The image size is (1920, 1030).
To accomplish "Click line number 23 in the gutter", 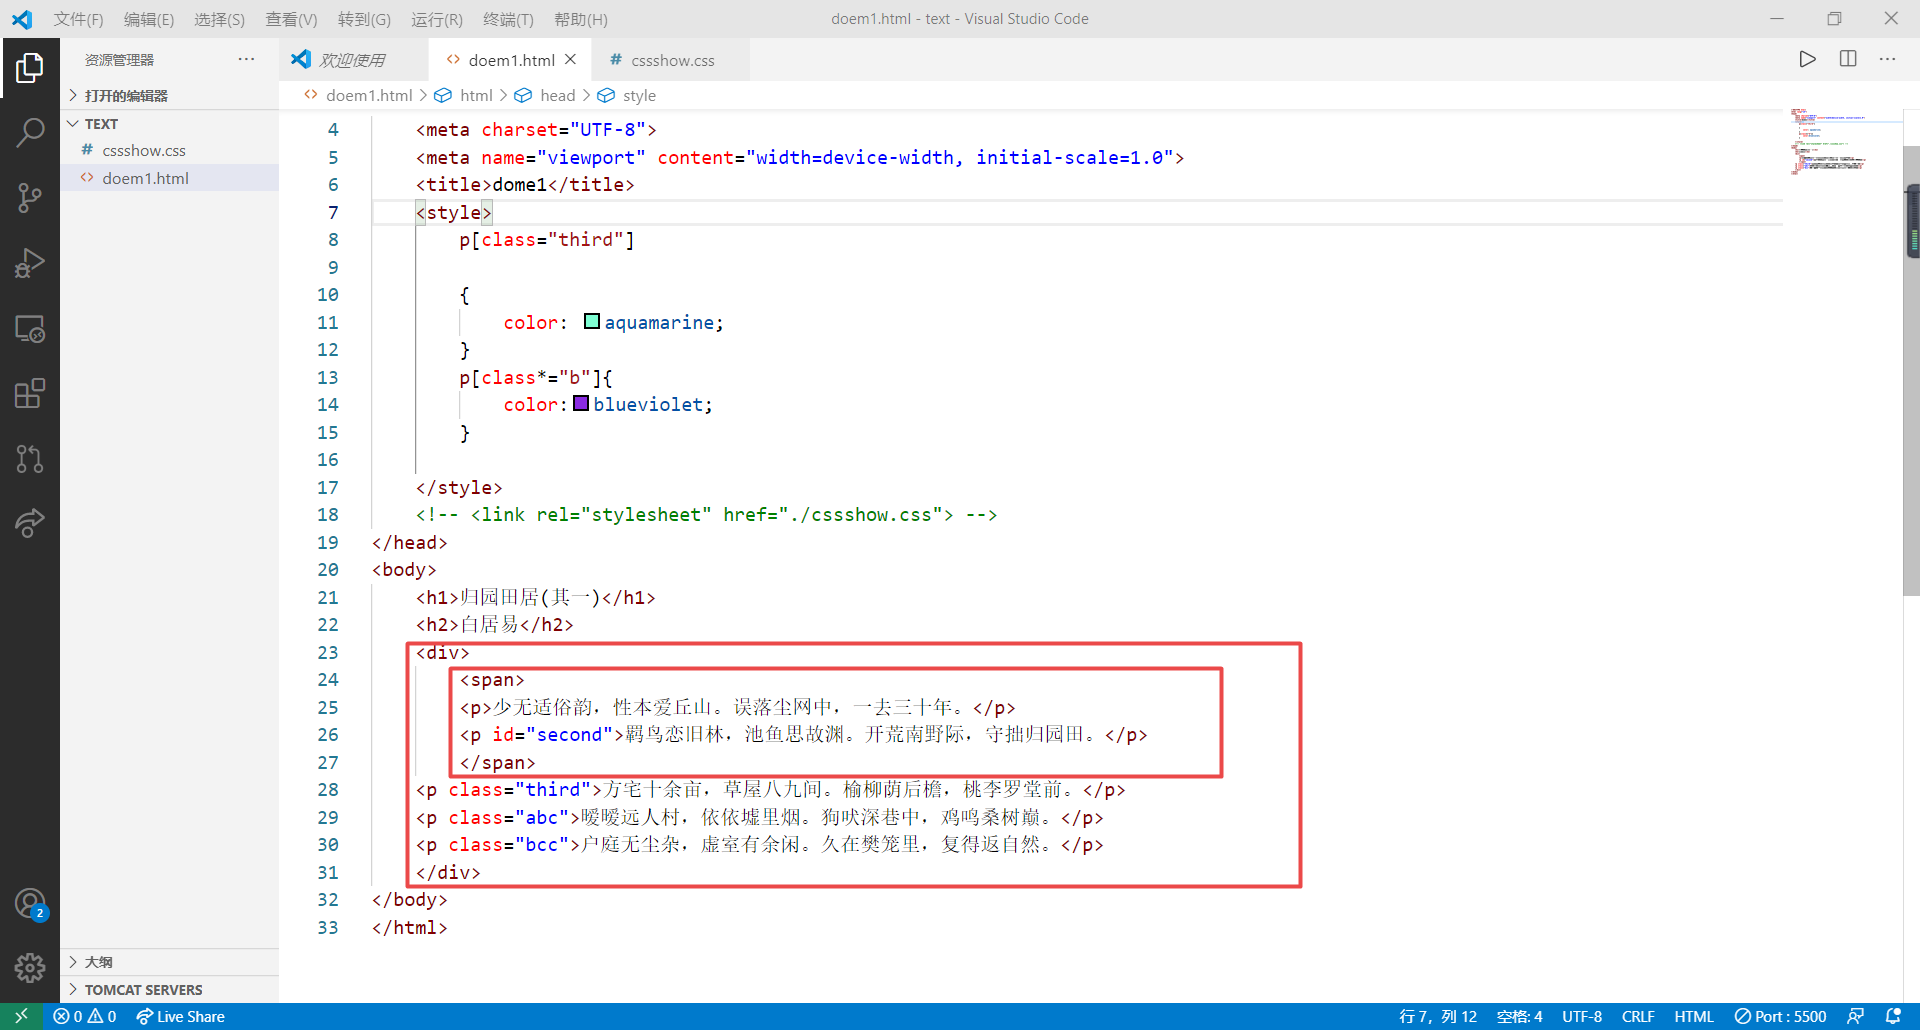I will (x=328, y=652).
